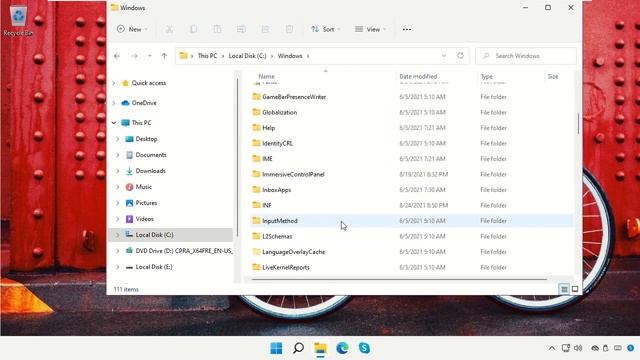Click the volume speaker tray icon
This screenshot has height=360, width=640.
tap(578, 348)
